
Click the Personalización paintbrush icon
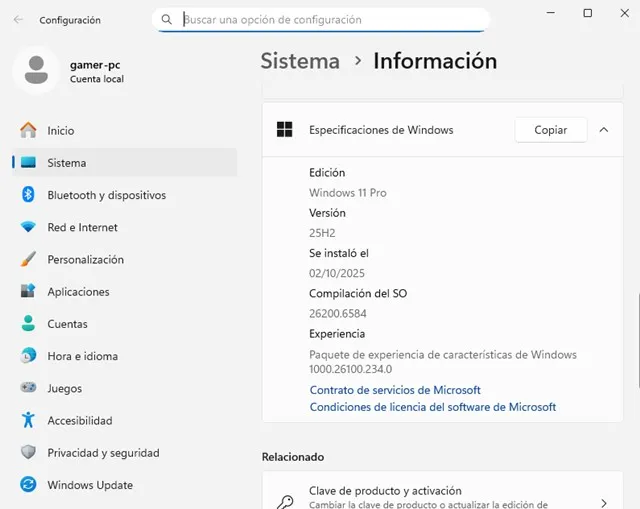28,260
